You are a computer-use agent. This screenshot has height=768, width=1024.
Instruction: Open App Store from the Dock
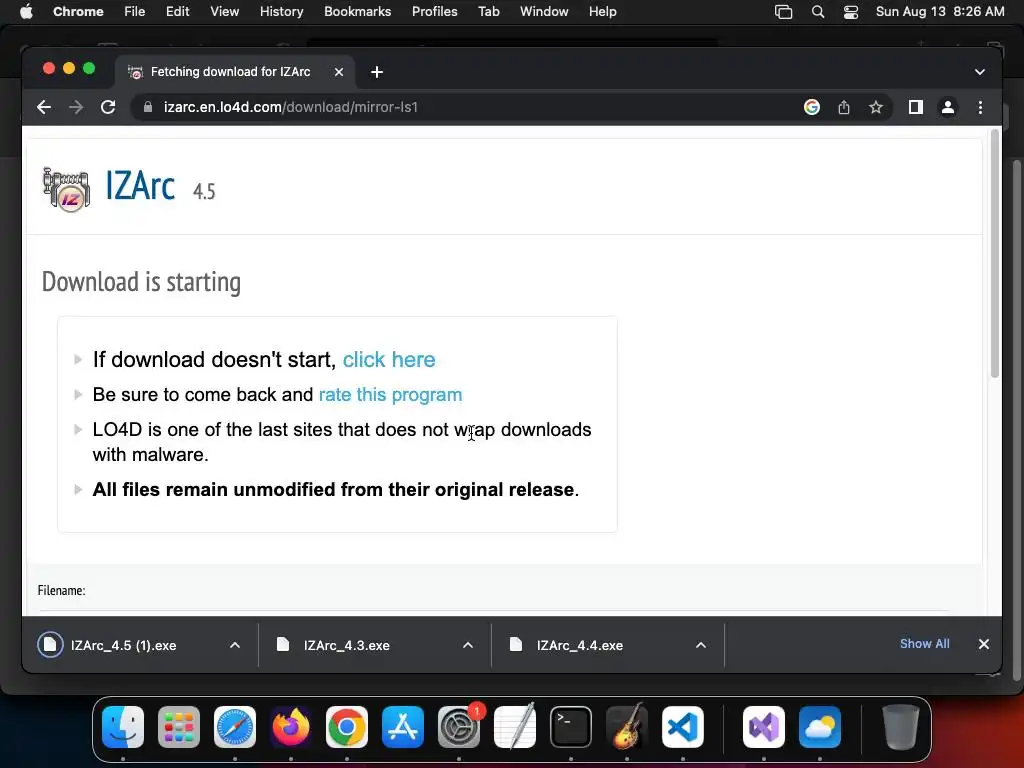[x=403, y=727]
